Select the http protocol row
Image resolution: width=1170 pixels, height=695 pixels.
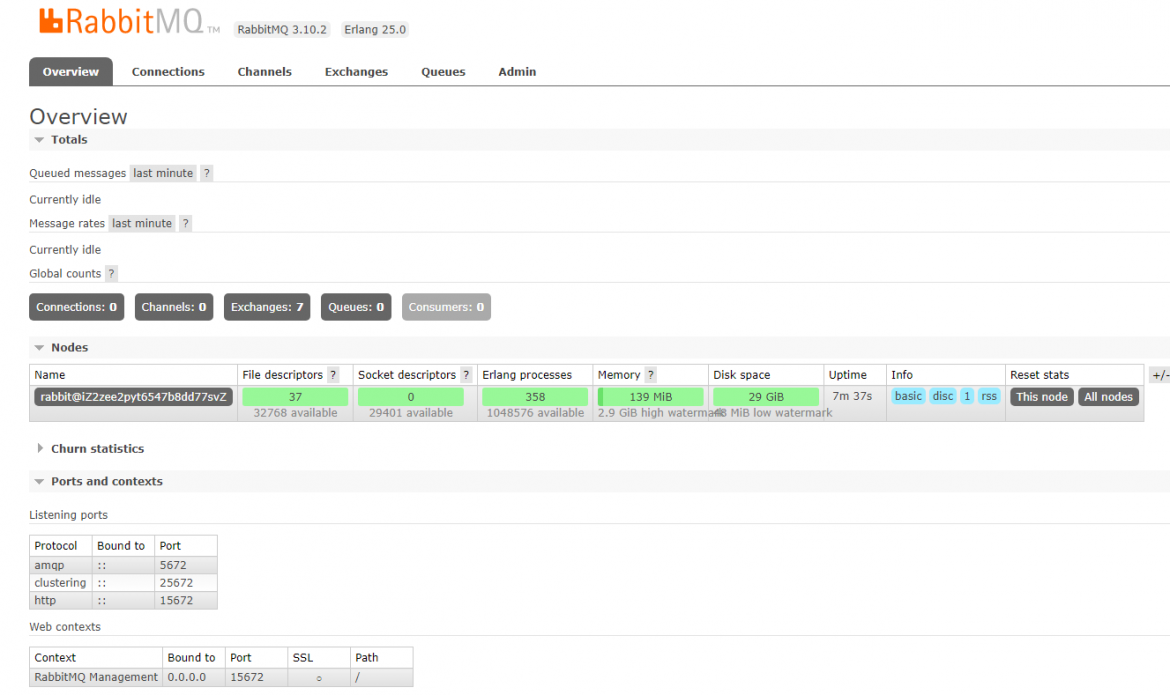[x=123, y=600]
